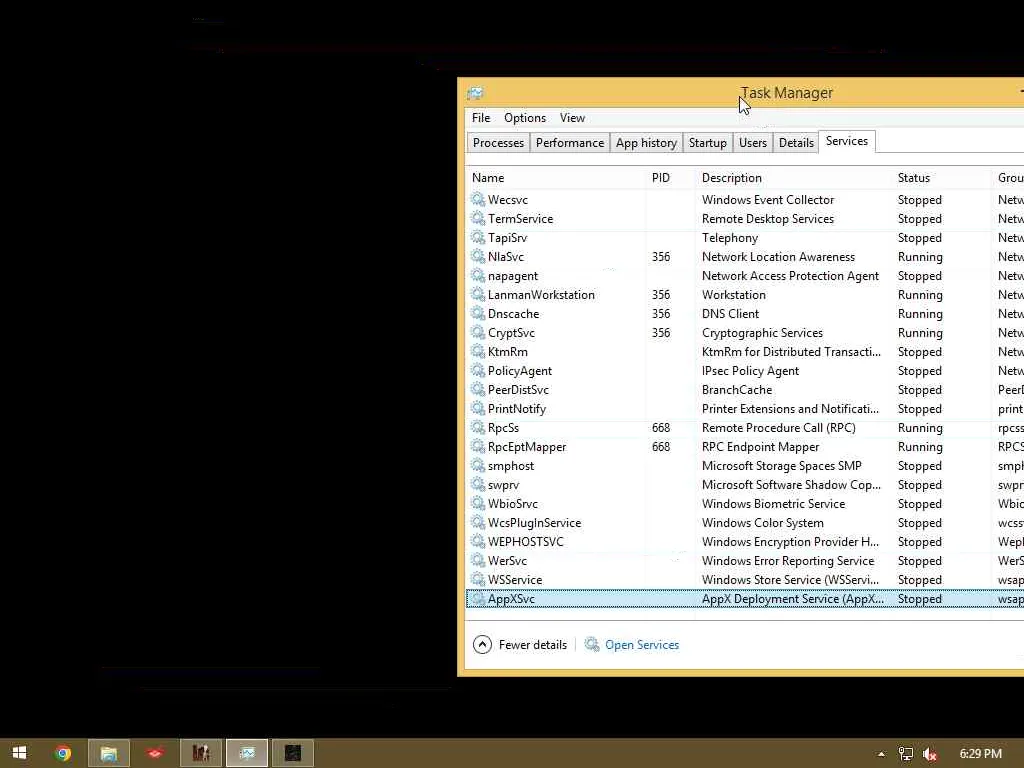Click the TapiSrv service gear icon
Screen dimensions: 1024x768
click(x=478, y=237)
